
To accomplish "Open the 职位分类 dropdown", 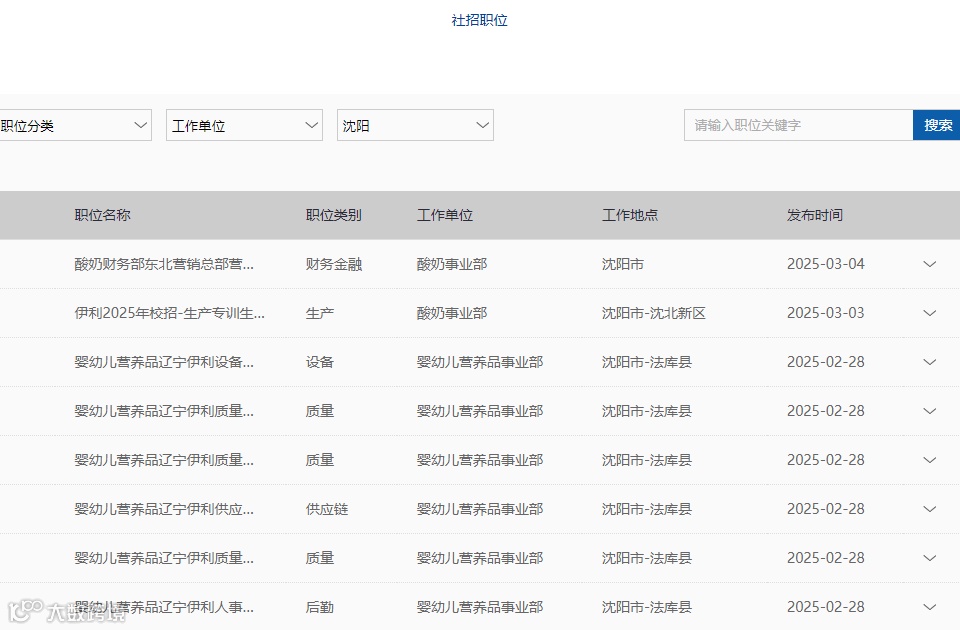I will point(75,126).
